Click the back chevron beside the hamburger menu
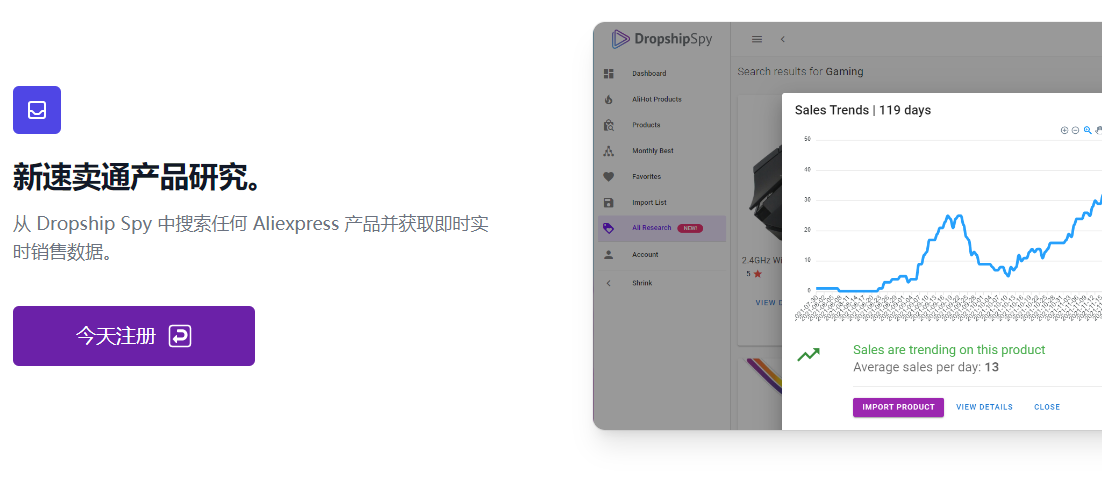The height and width of the screenshot is (479, 1102). click(x=783, y=39)
